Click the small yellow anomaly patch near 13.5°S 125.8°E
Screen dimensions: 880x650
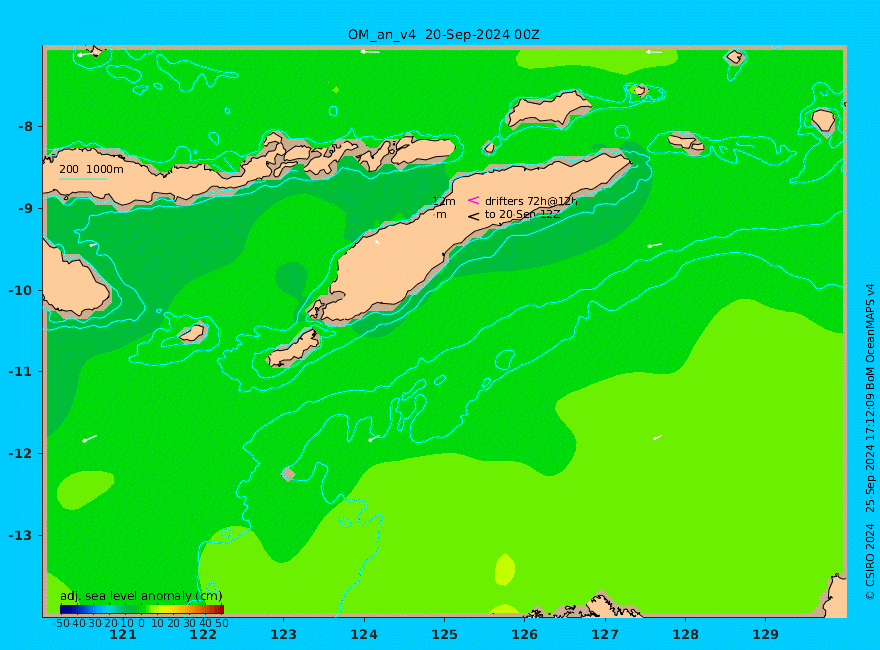click(505, 569)
